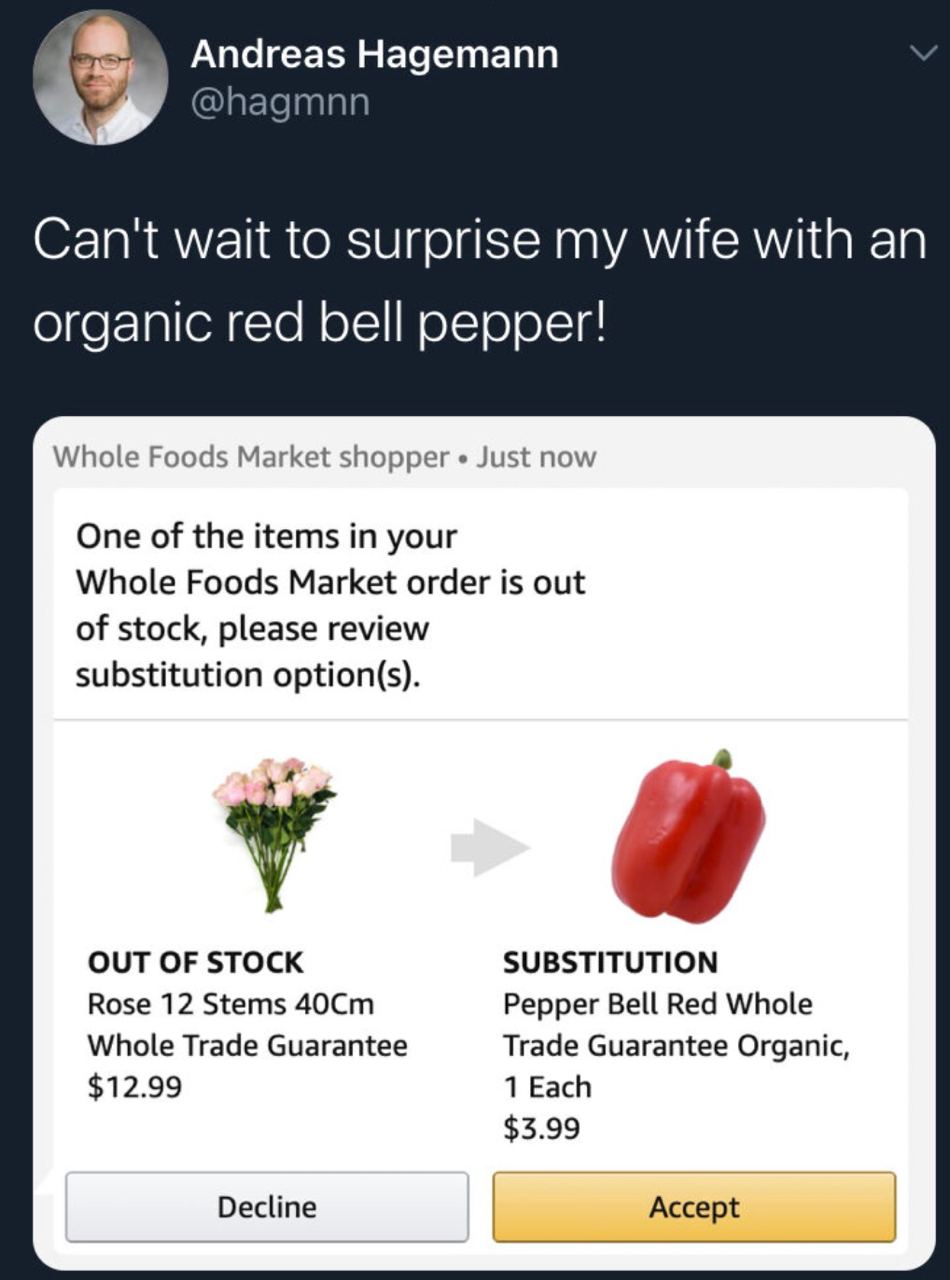Select the Pepper Bell Red Whole item name
950x1280 pixels.
point(658,1003)
